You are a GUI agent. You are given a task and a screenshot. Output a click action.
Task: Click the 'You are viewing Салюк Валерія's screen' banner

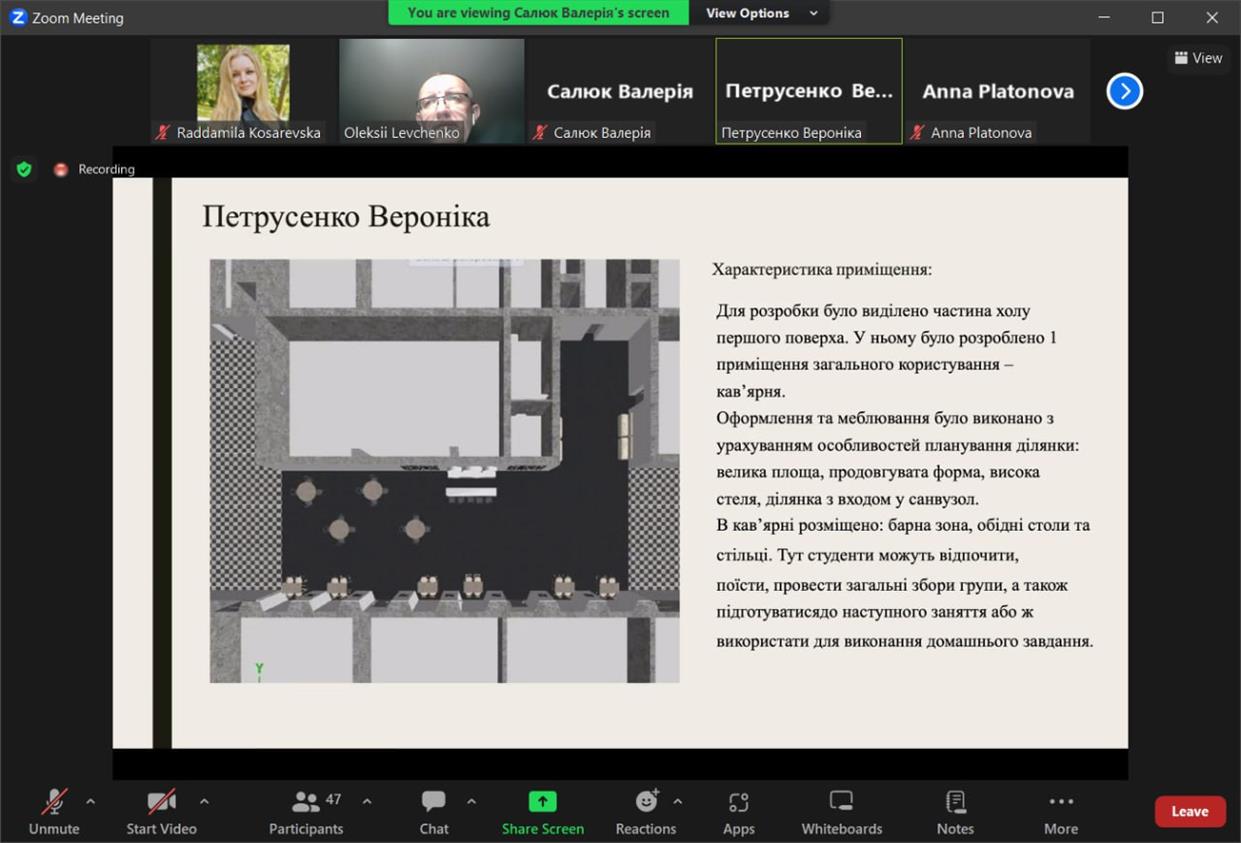(x=538, y=13)
